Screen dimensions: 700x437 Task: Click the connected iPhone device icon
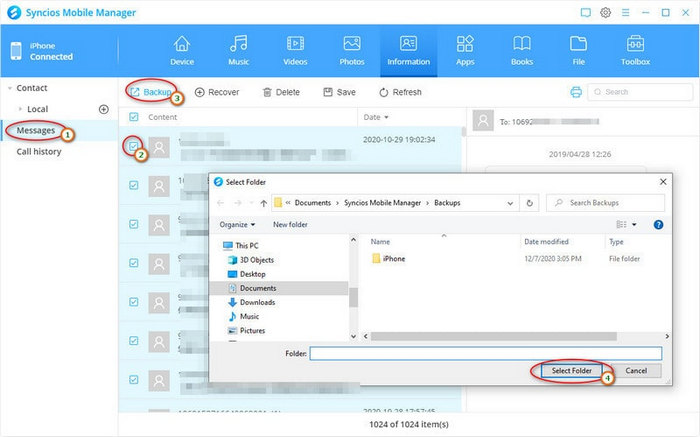tap(16, 51)
